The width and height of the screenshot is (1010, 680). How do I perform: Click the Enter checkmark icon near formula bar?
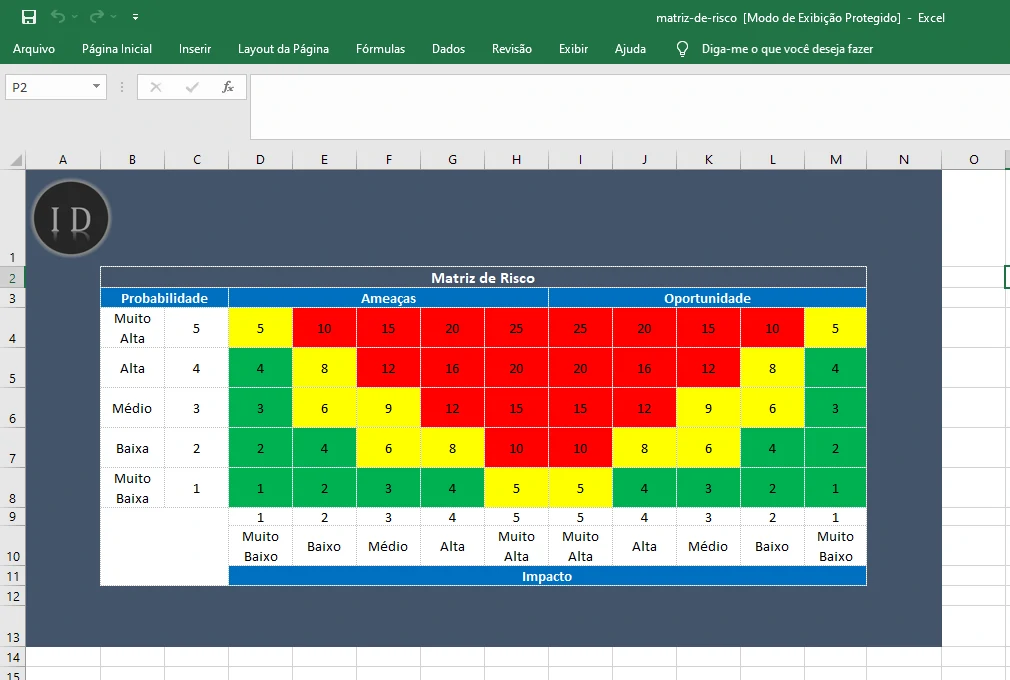(191, 87)
